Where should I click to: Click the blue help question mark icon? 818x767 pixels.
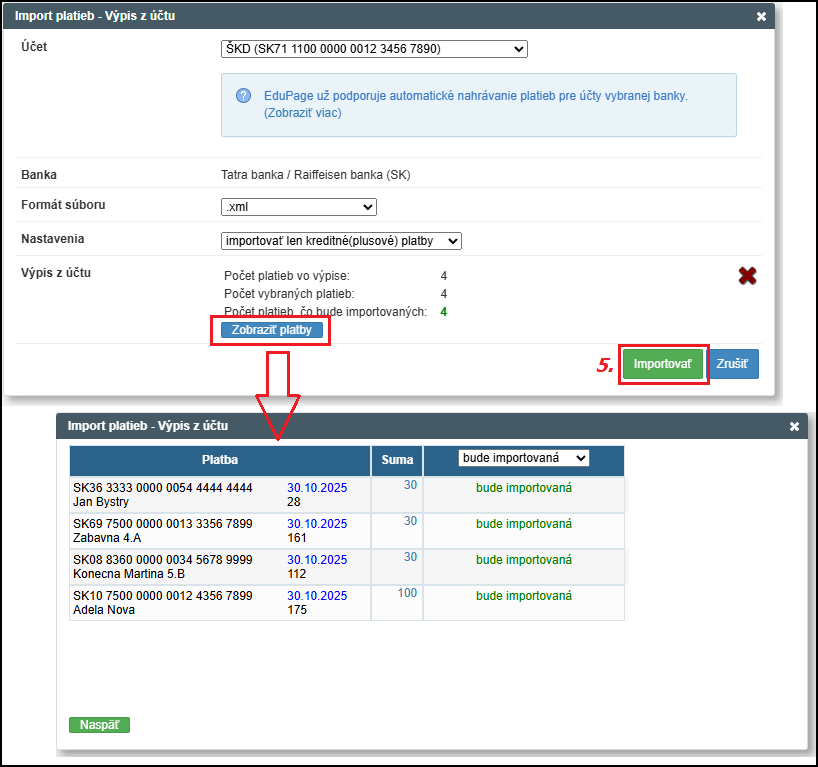click(243, 96)
